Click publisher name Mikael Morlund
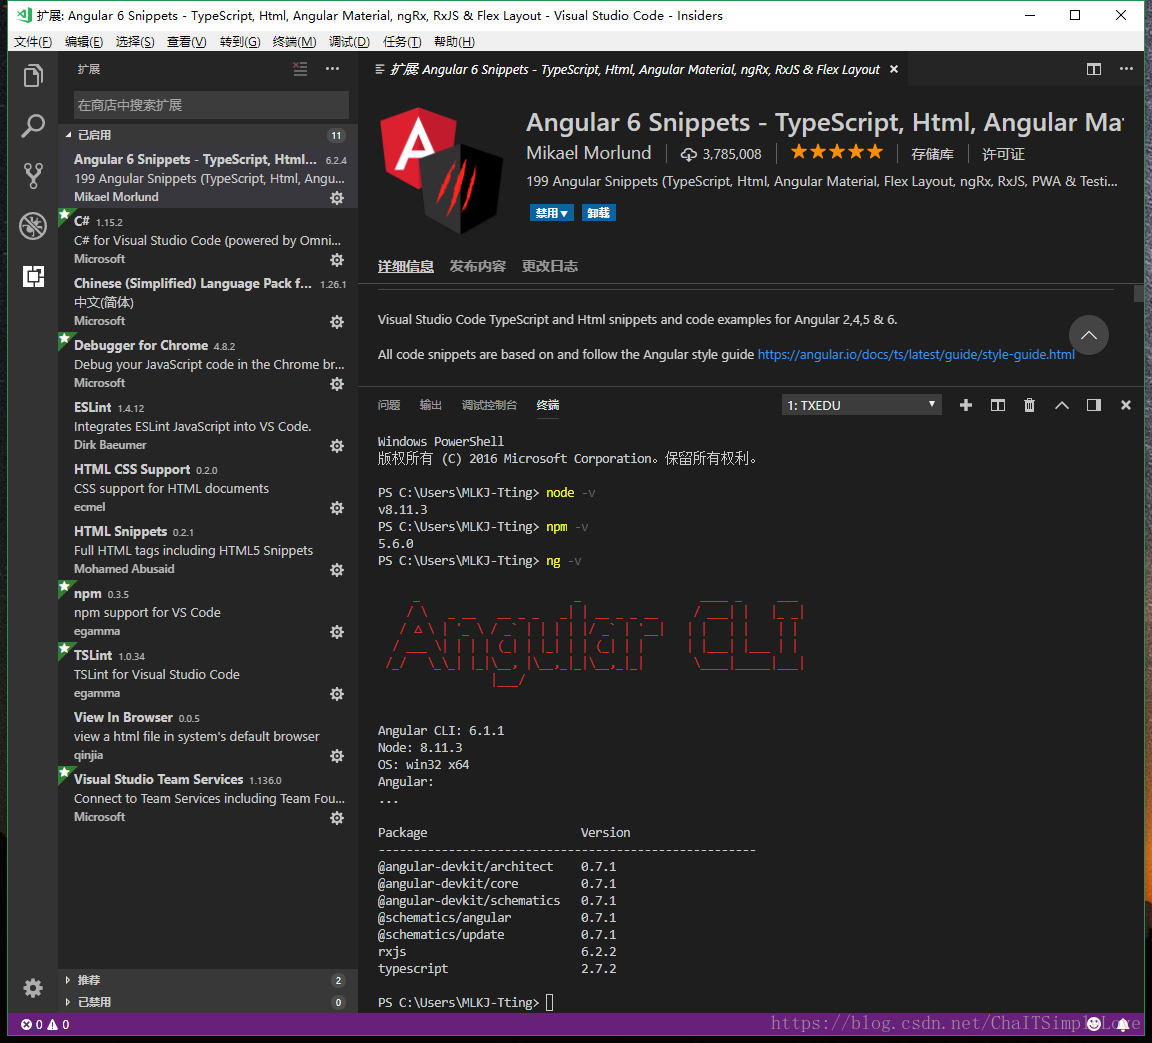This screenshot has height=1043, width=1152. (x=588, y=153)
